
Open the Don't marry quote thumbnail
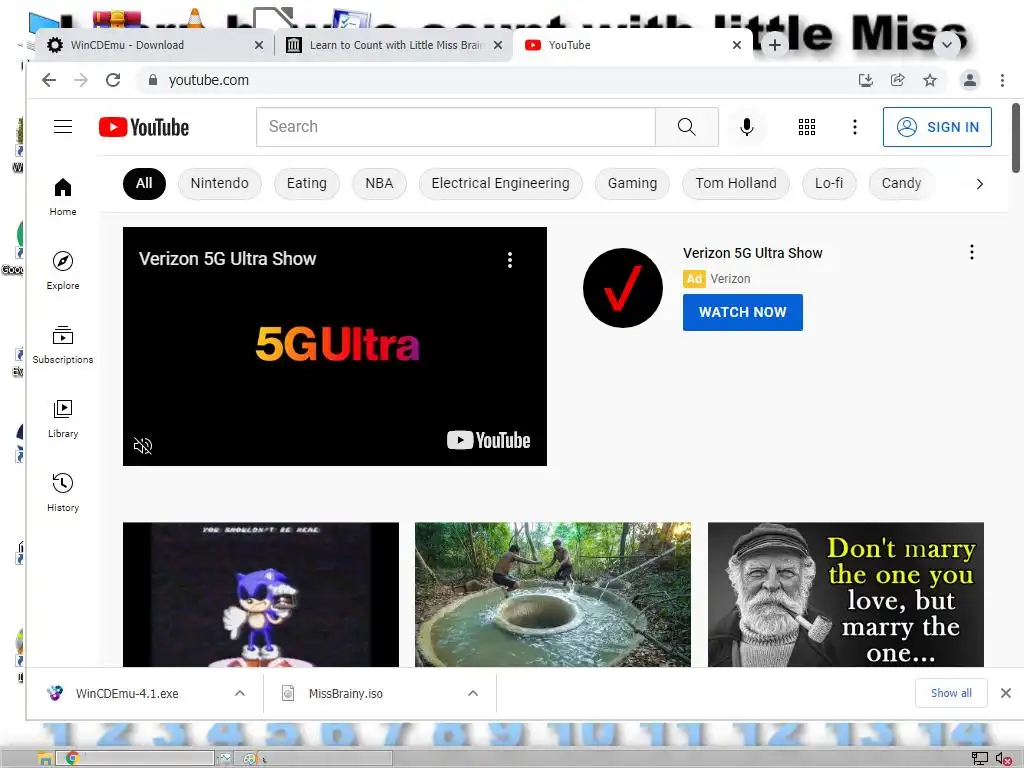point(846,594)
